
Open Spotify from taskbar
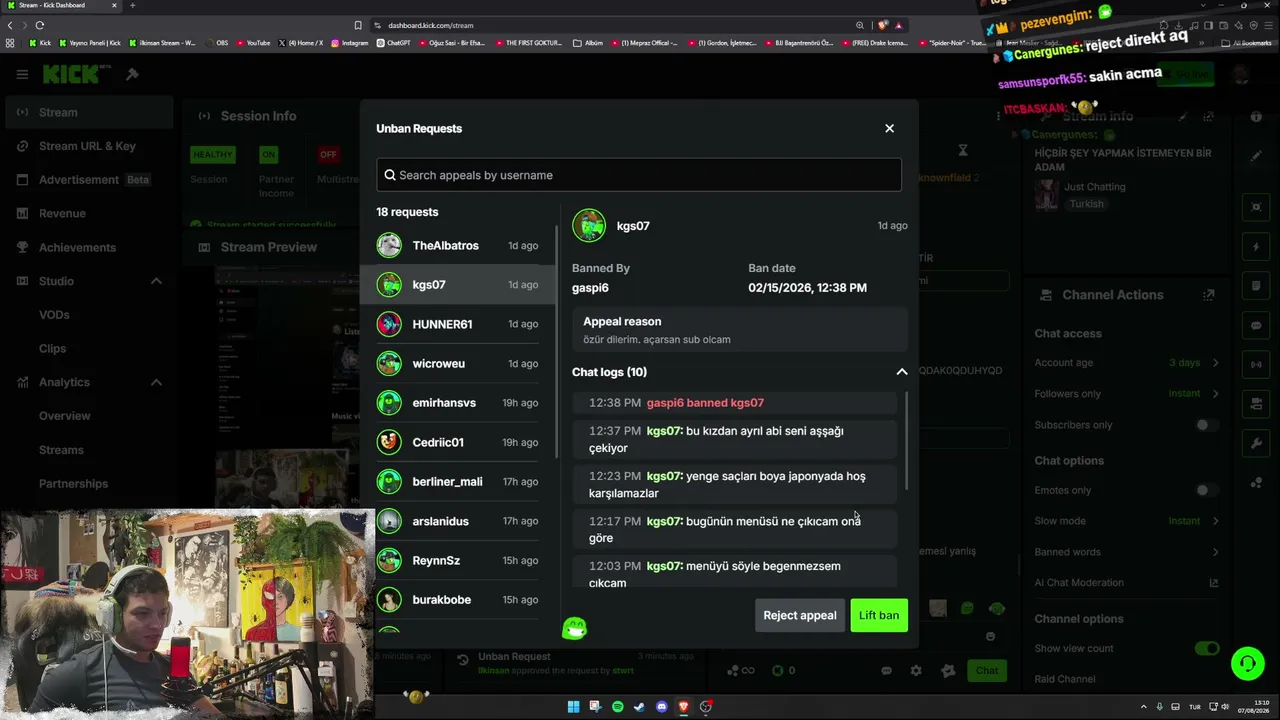tap(617, 707)
